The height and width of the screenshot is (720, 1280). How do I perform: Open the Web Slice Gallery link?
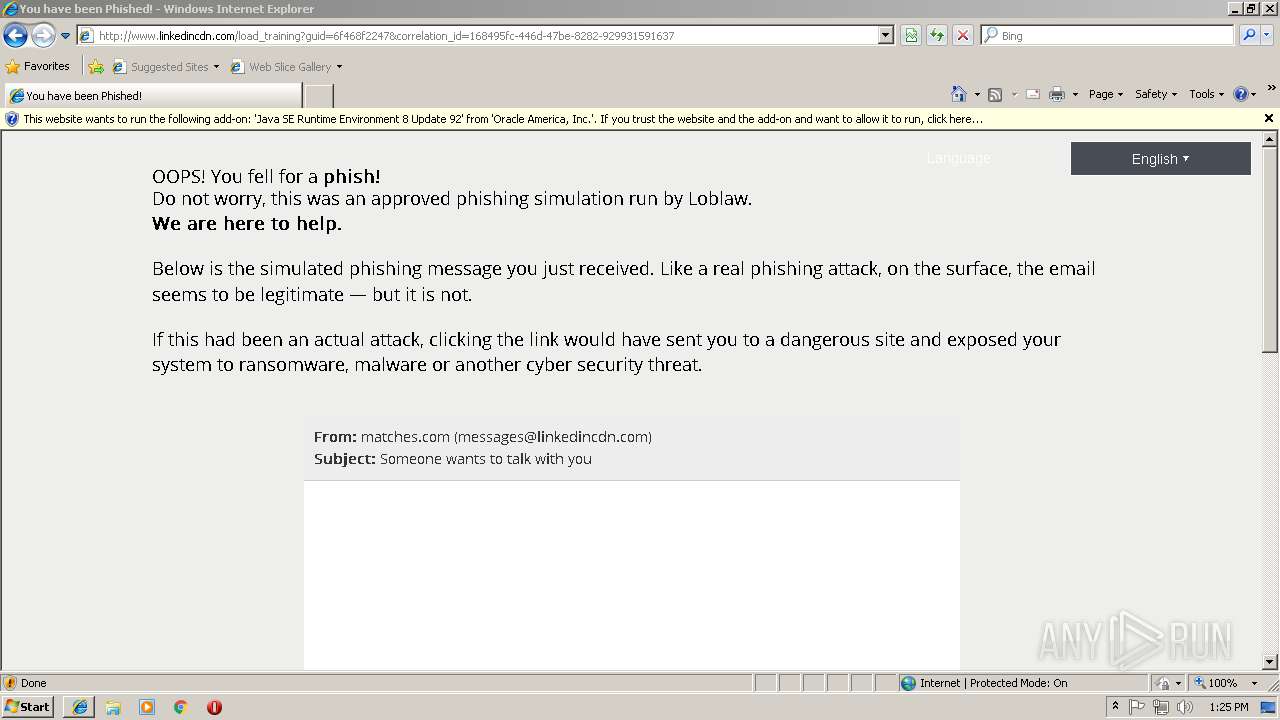click(x=286, y=67)
